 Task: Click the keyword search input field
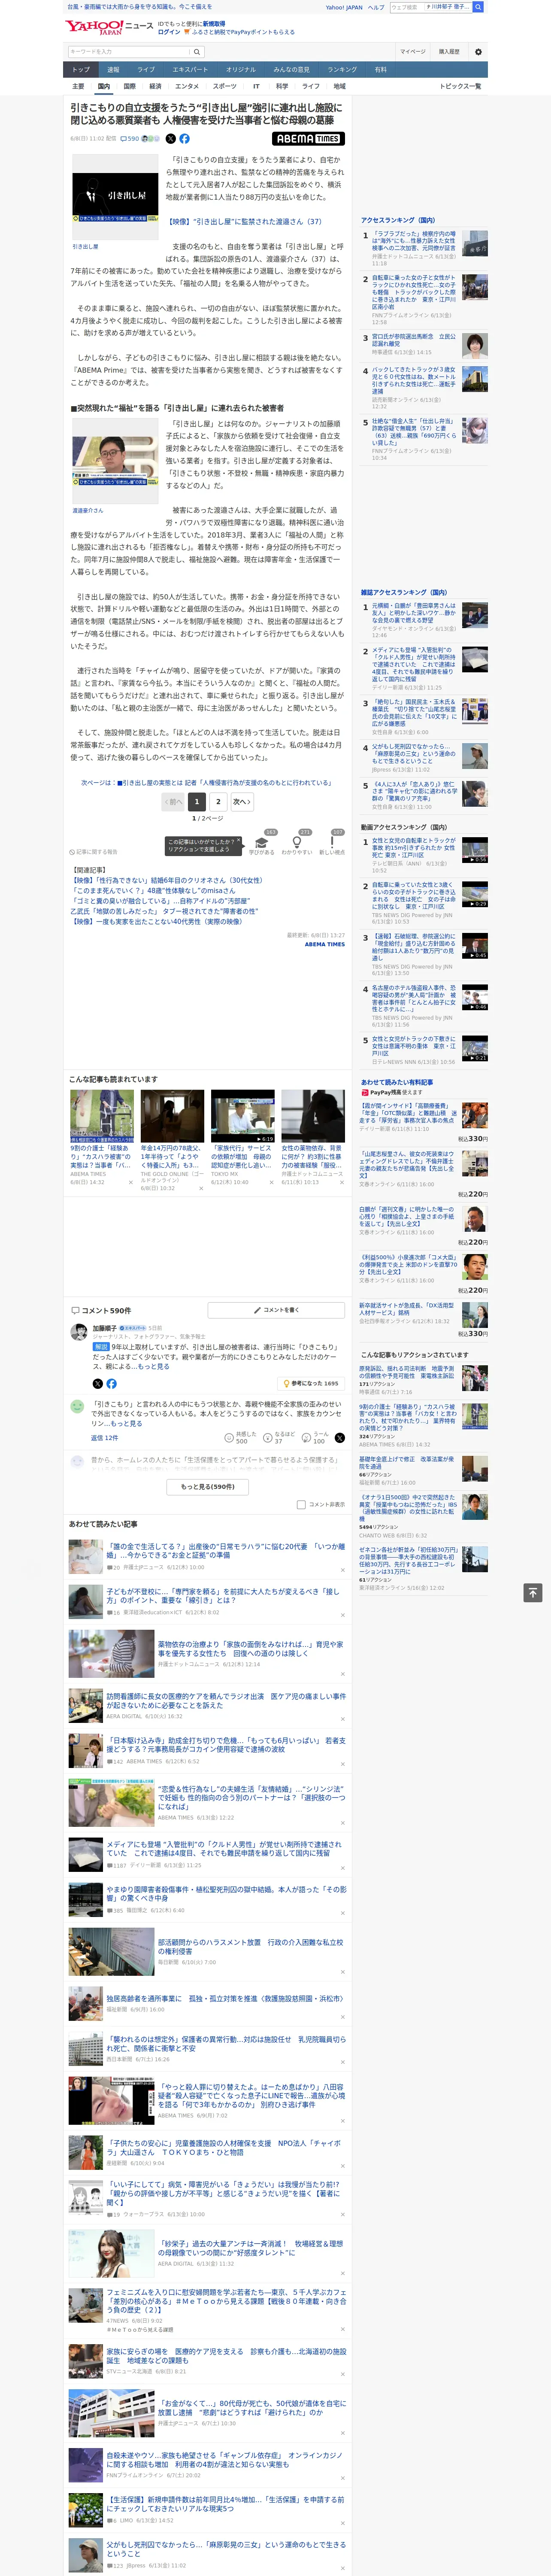129,52
